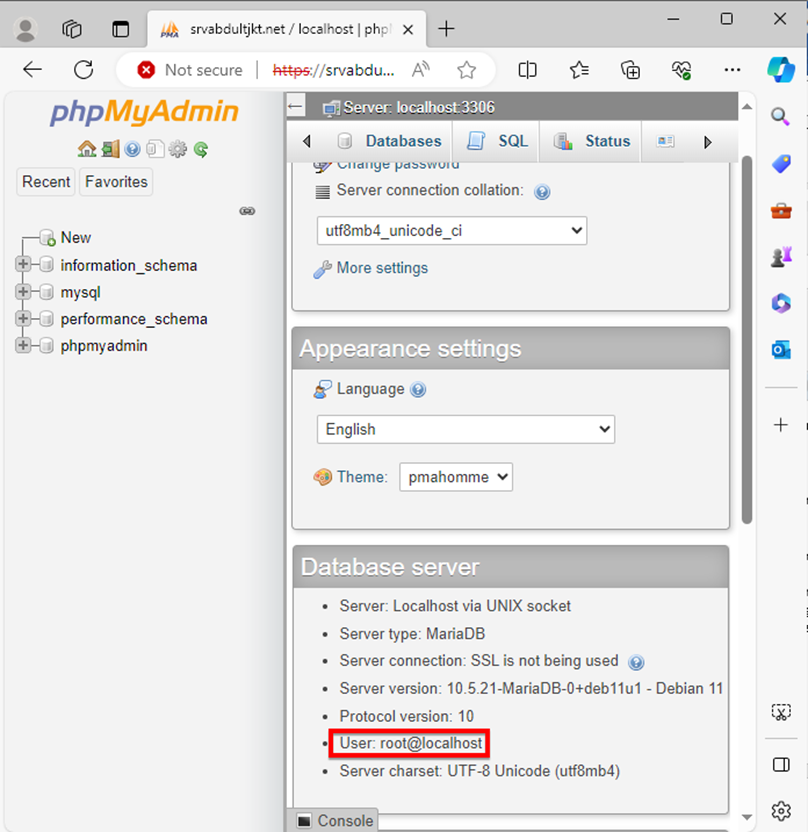
Task: Add a sidebar app with plus
Action: (x=780, y=424)
